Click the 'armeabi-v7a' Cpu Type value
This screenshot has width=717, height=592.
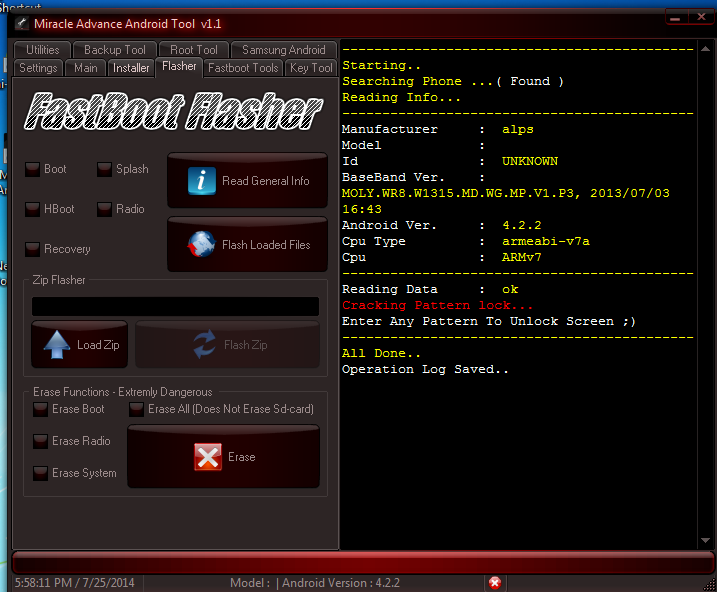click(x=546, y=241)
